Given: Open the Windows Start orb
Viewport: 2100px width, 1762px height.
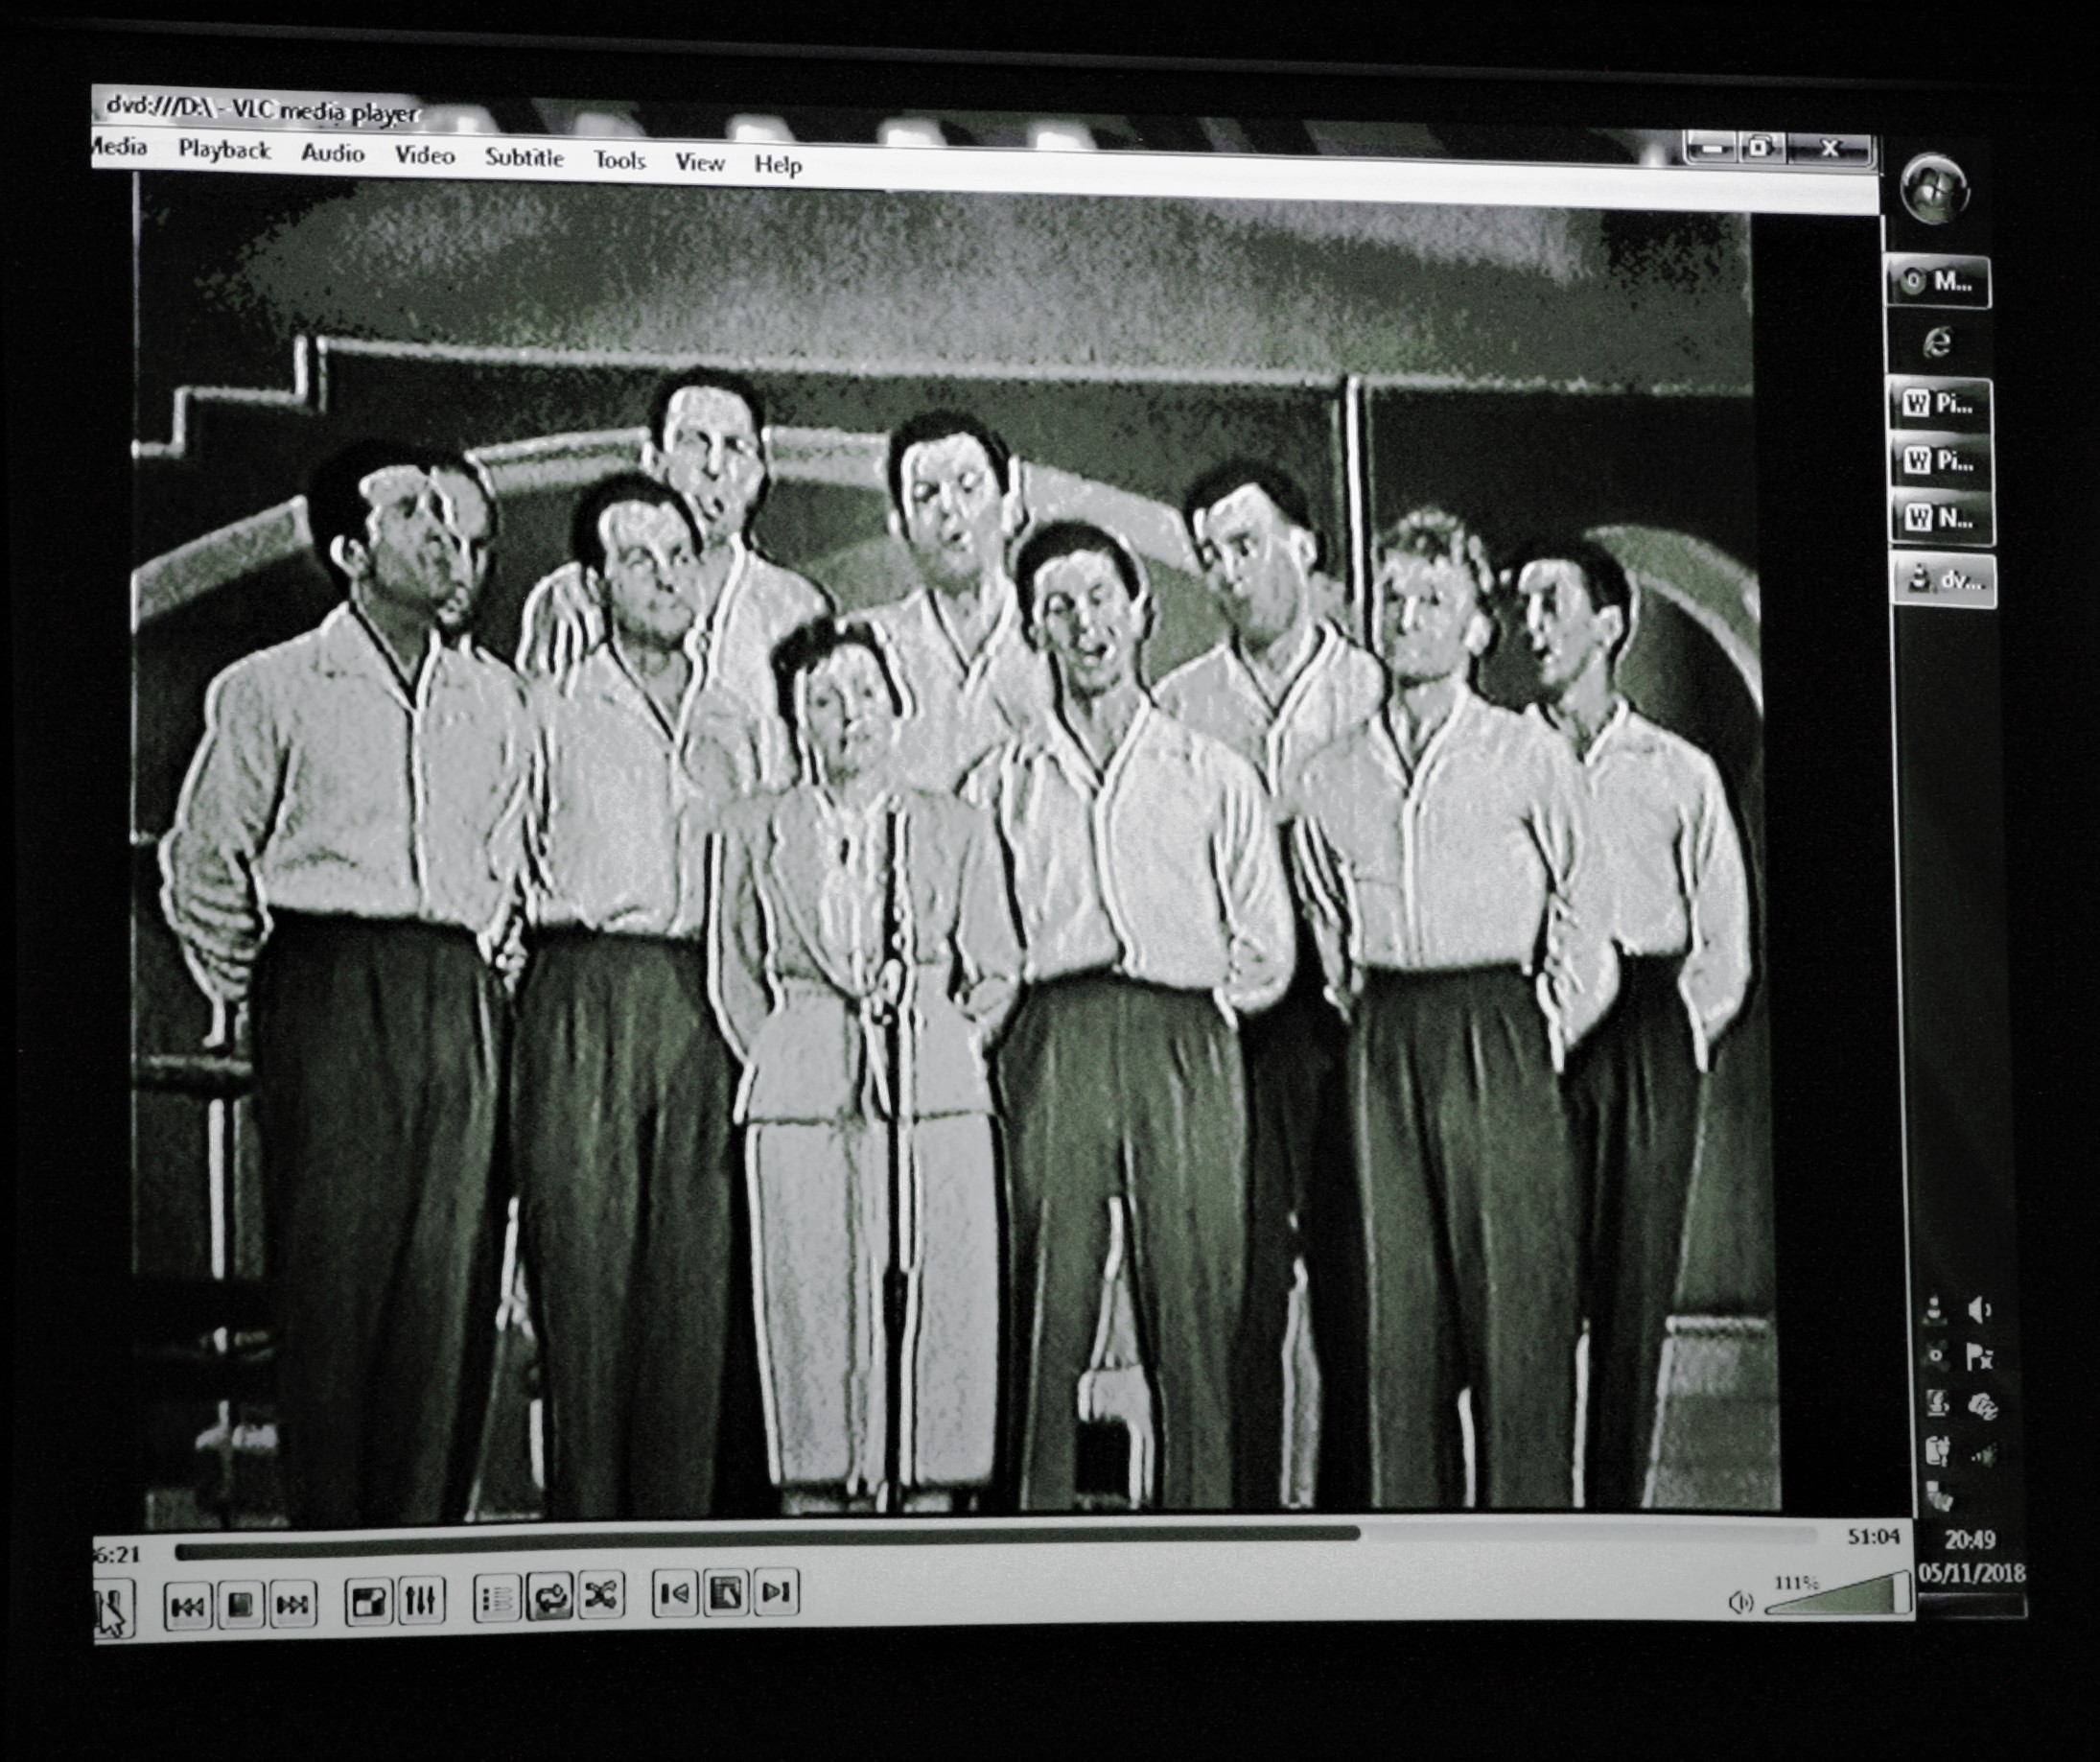Looking at the screenshot, I should point(1934,188).
